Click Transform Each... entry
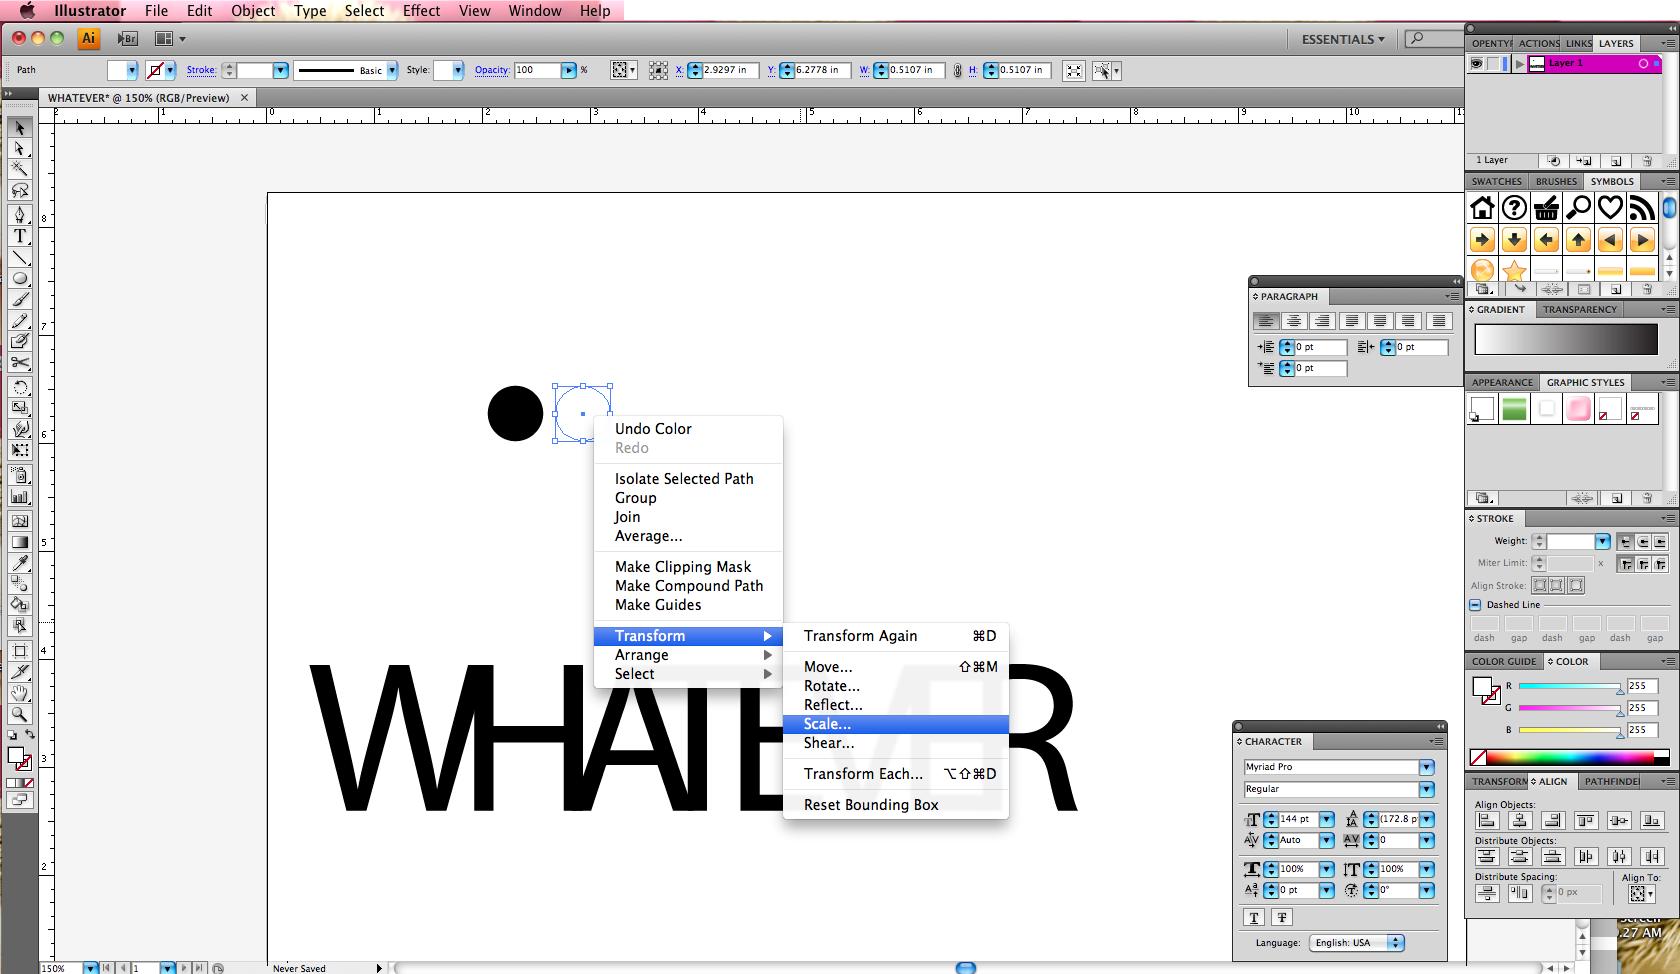1680x974 pixels. (896, 774)
